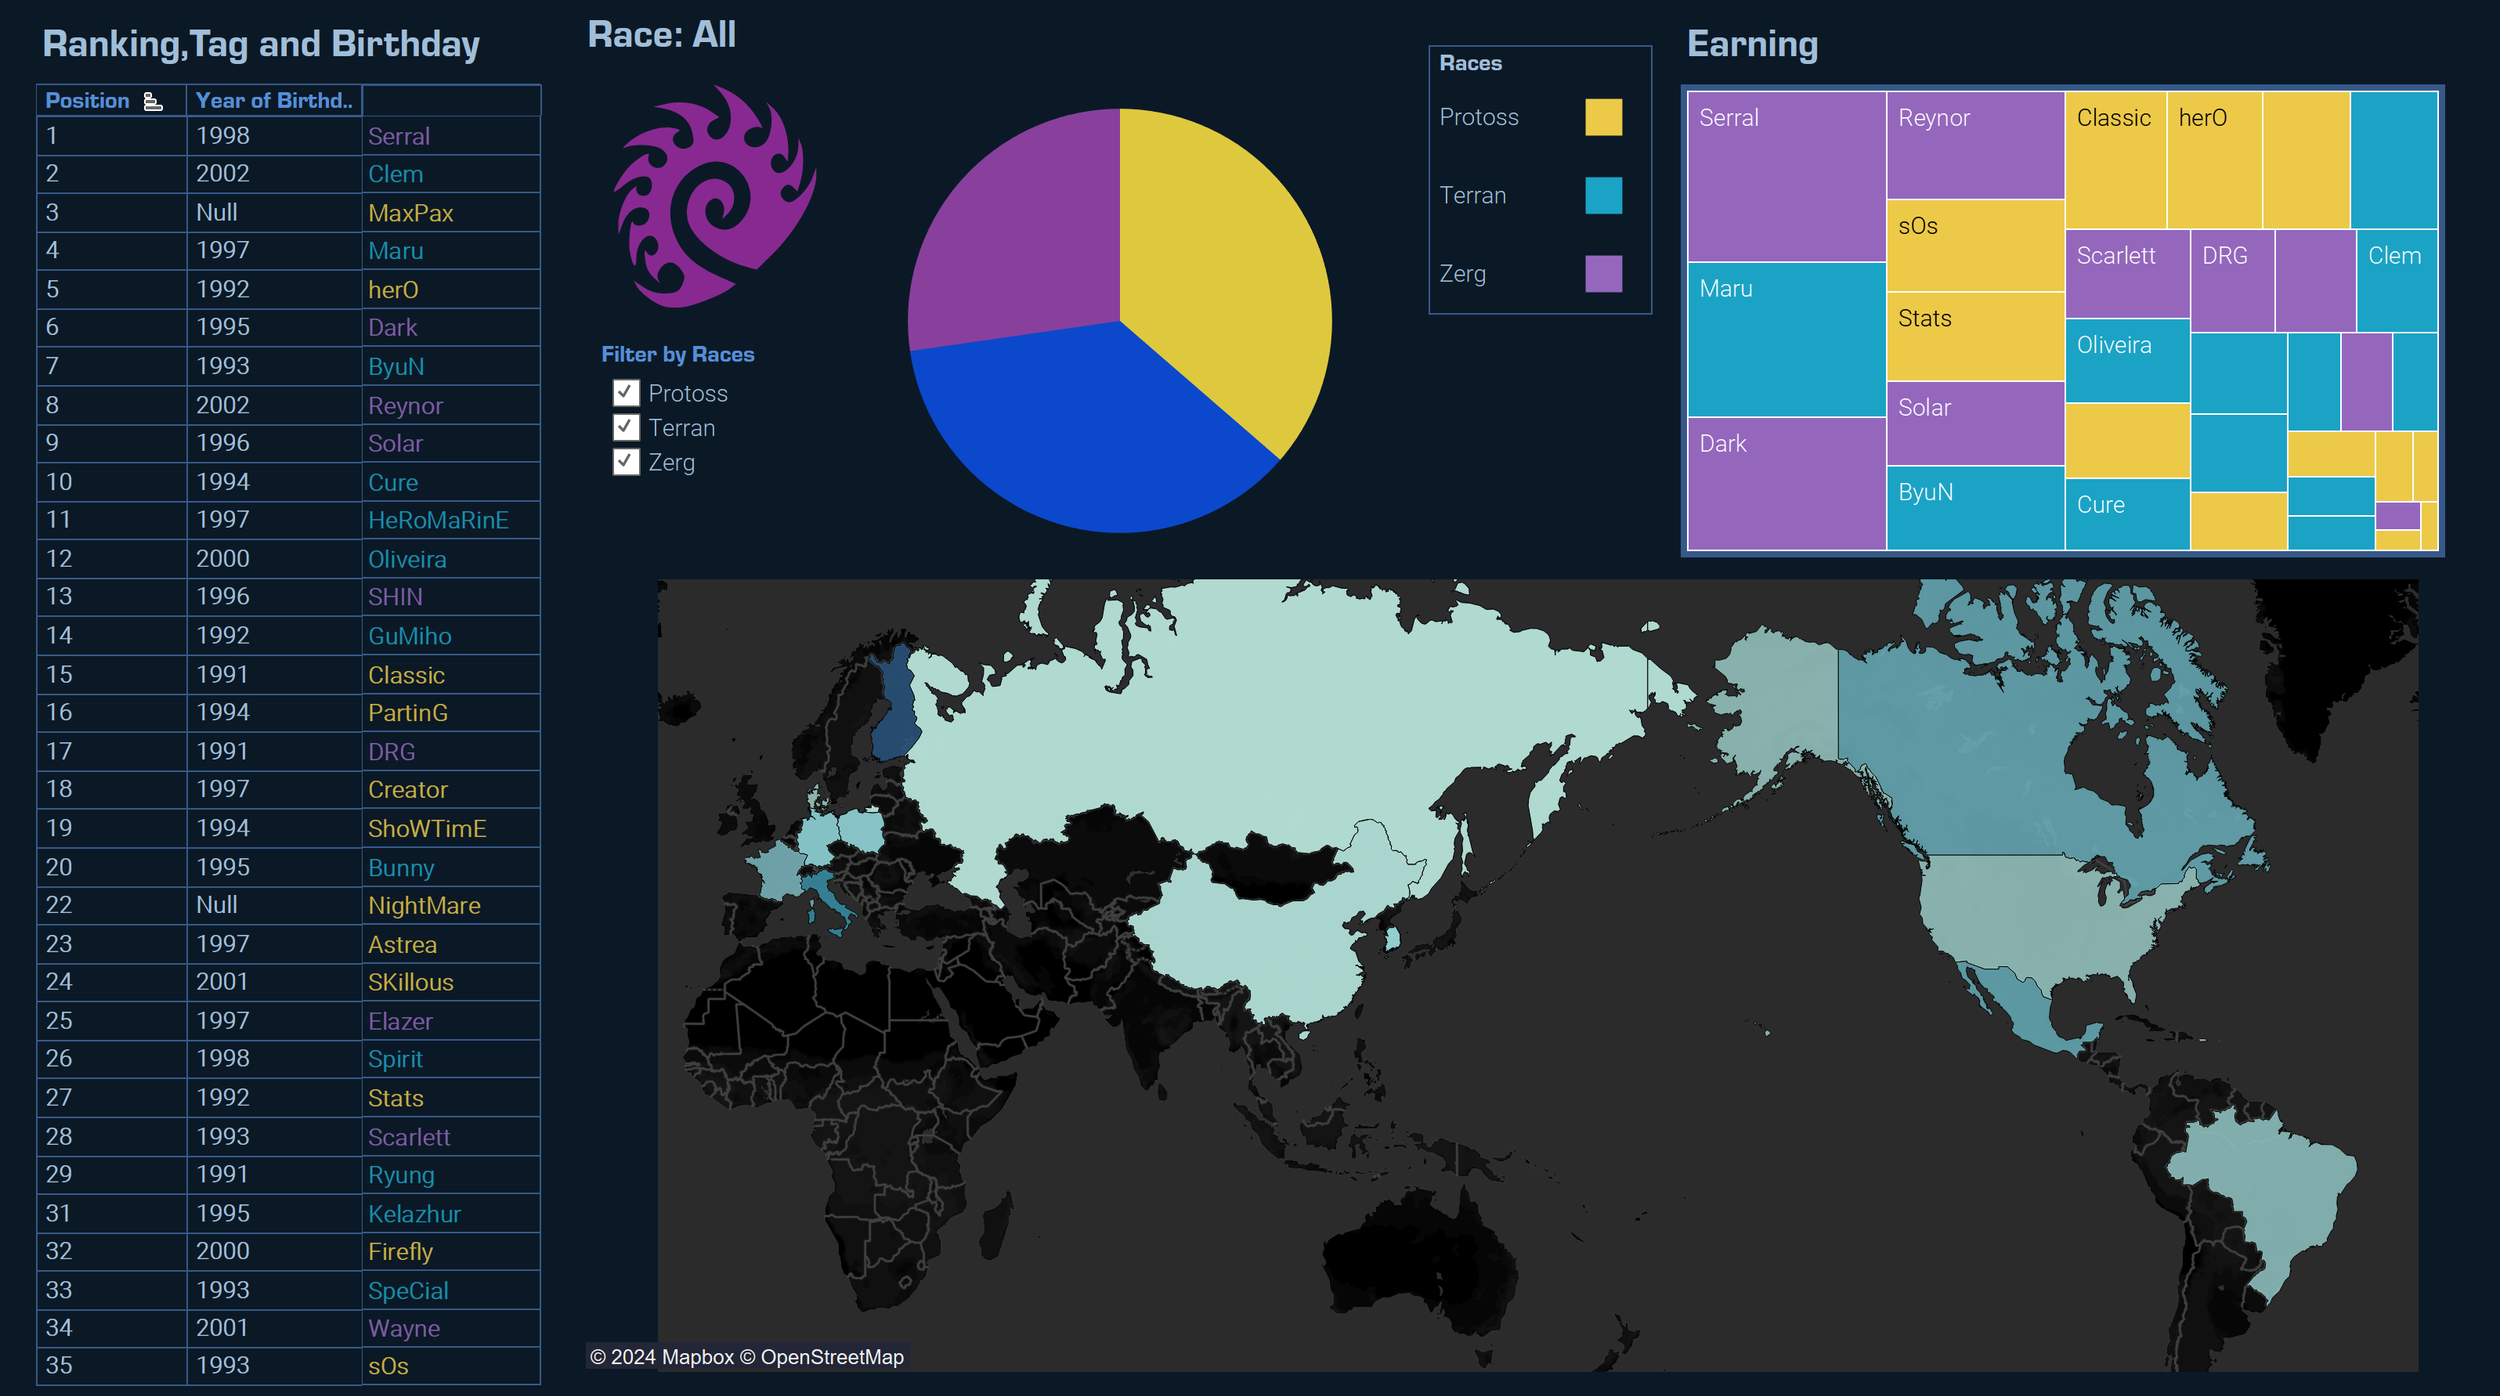Click the Position column header text
Viewport: 2500px width, 1396px height.
point(88,101)
